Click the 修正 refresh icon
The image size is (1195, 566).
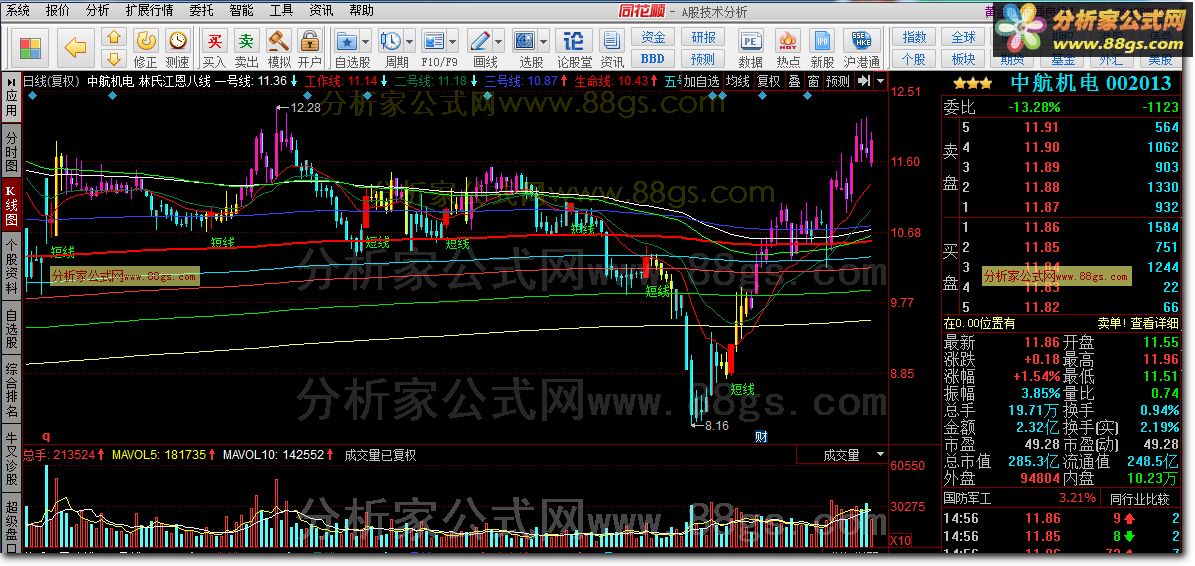(x=146, y=41)
